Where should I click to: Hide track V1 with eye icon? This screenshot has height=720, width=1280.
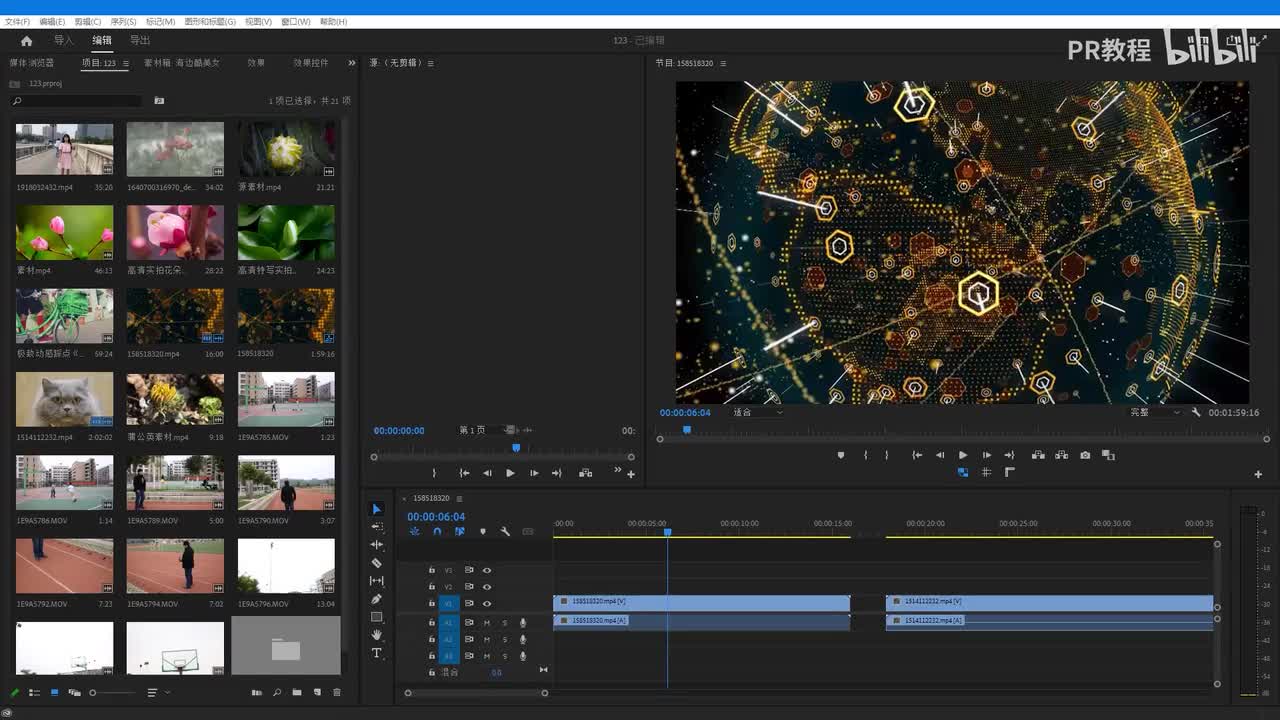tap(487, 604)
